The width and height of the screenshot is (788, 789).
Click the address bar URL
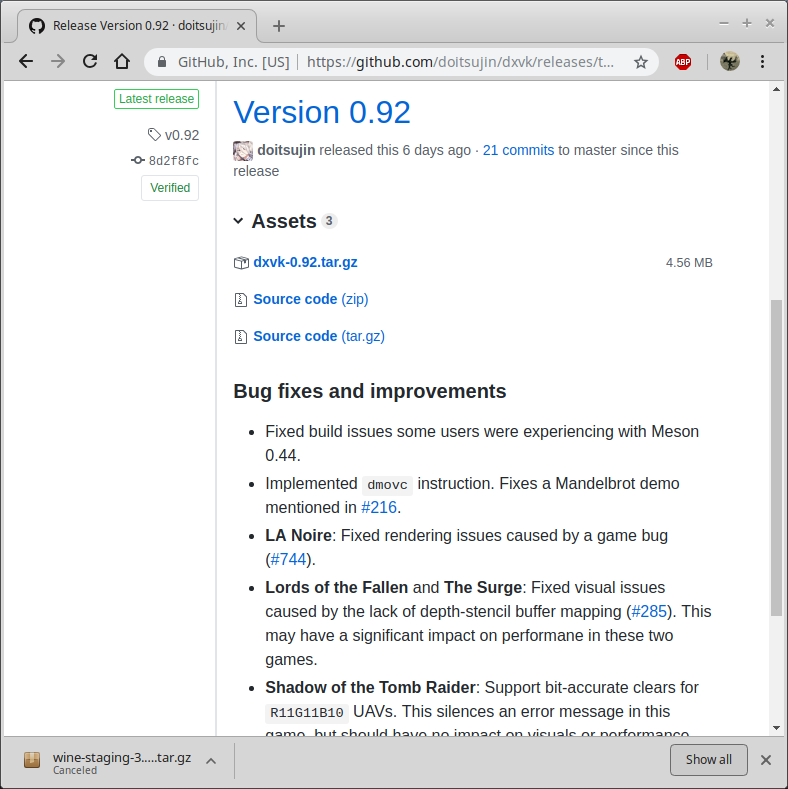[x=460, y=62]
